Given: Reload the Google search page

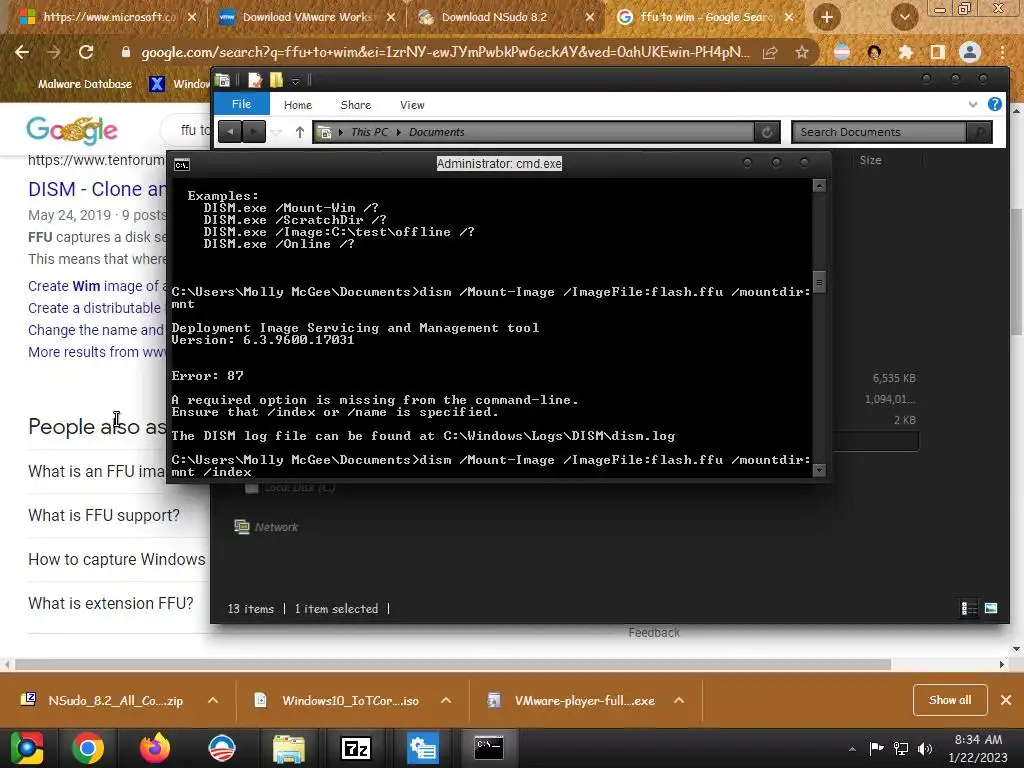Looking at the screenshot, I should coord(86,52).
